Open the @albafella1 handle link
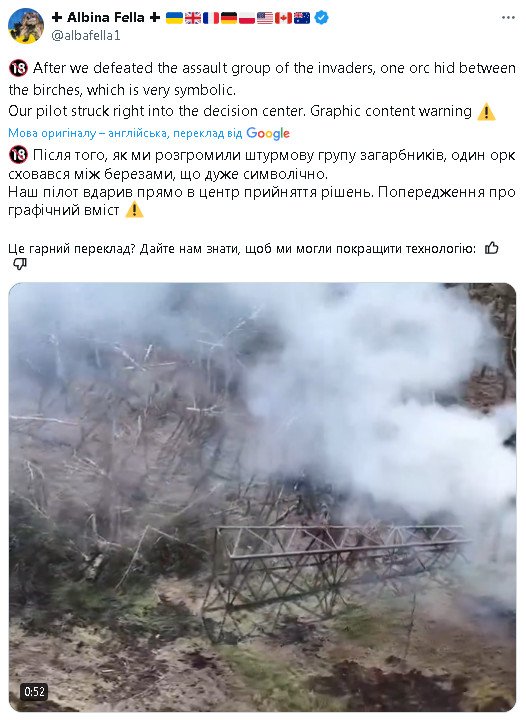Viewport: 526px width, 720px height. pos(86,36)
